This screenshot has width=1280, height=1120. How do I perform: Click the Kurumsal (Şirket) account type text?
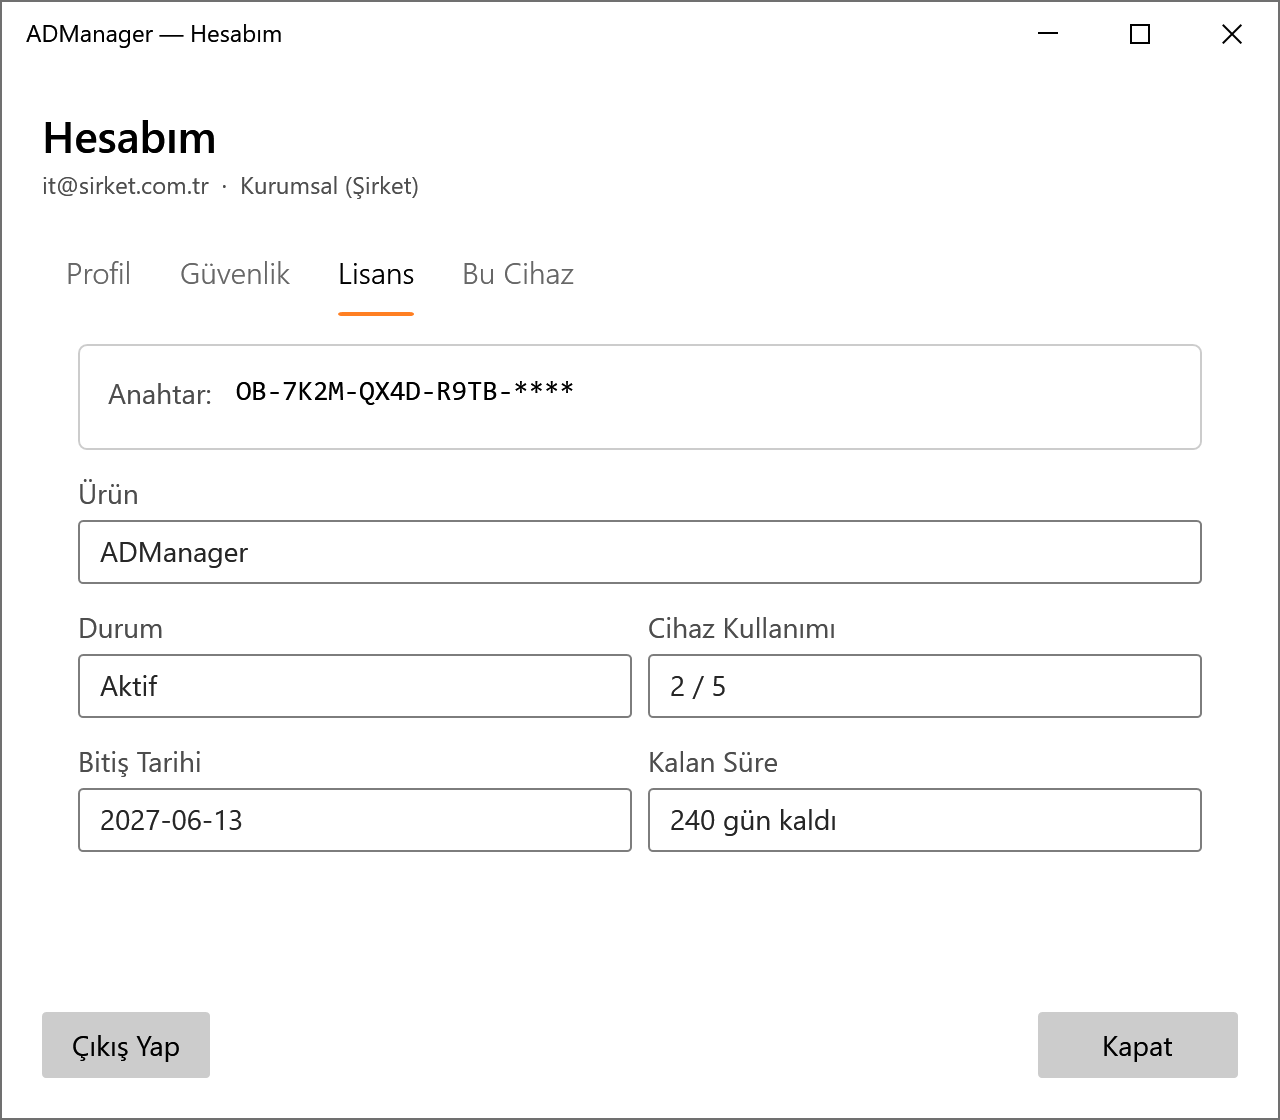[x=330, y=186]
